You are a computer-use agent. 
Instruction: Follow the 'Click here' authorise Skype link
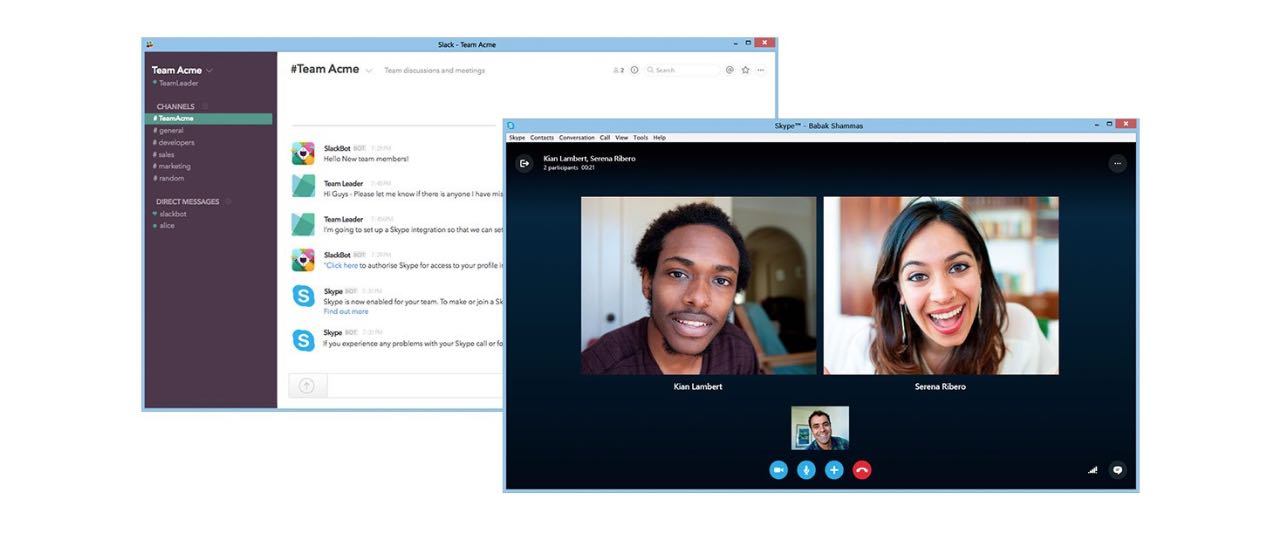341,266
